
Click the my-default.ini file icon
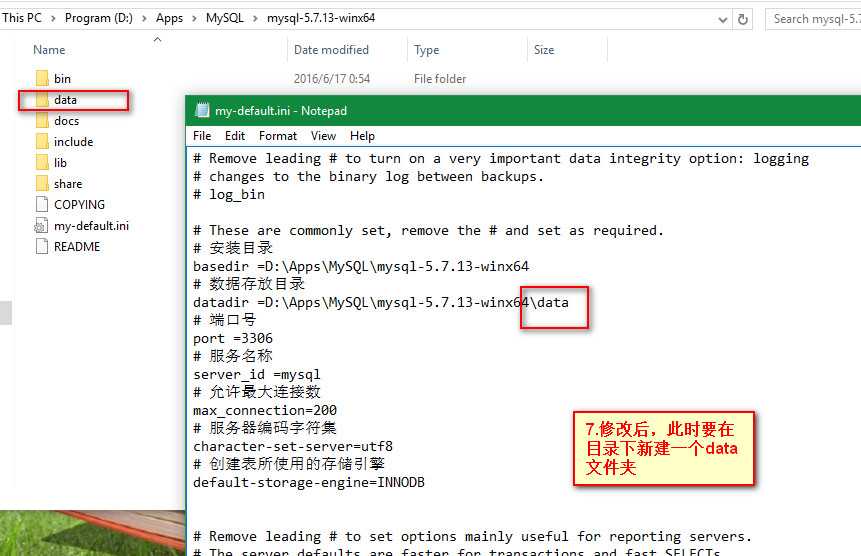(x=41, y=225)
